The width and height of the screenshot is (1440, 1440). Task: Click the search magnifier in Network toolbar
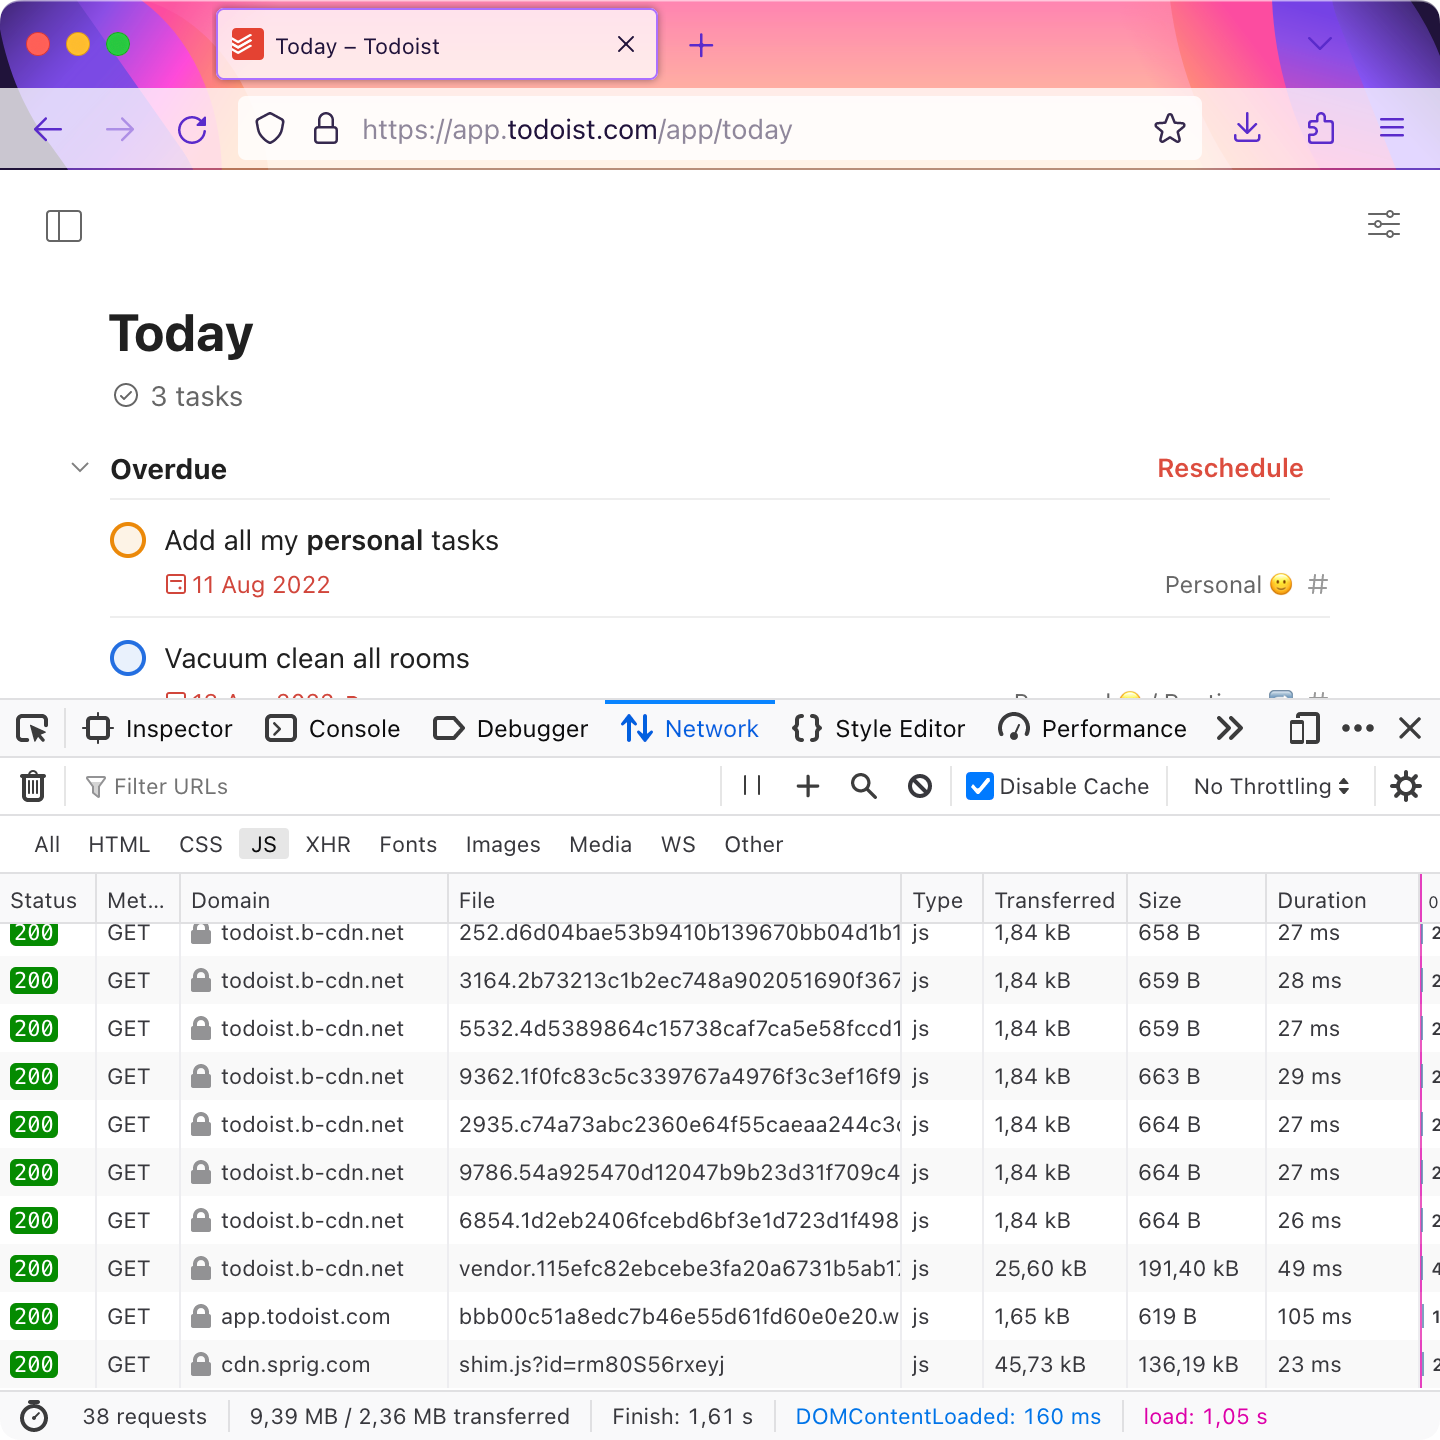click(864, 787)
